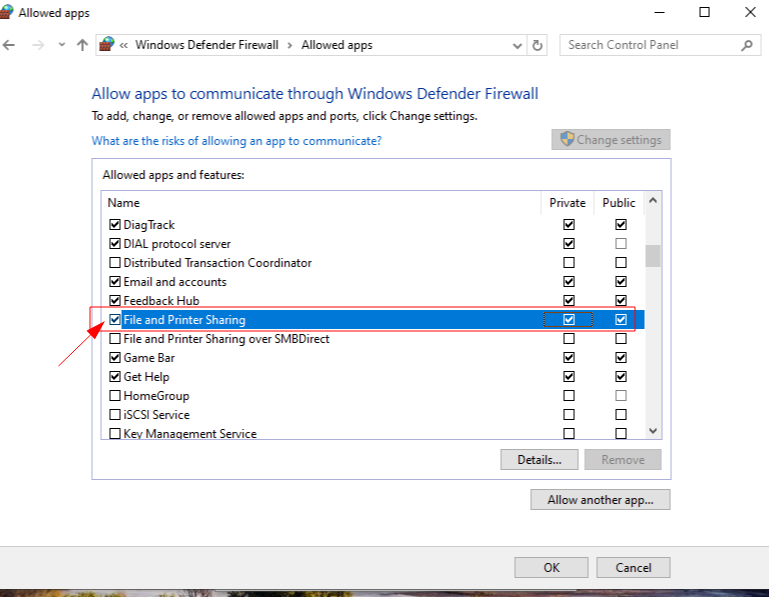This screenshot has width=769, height=597.
Task: Enable Distributed Transaction Coordinator name checkbox
Action: click(115, 263)
